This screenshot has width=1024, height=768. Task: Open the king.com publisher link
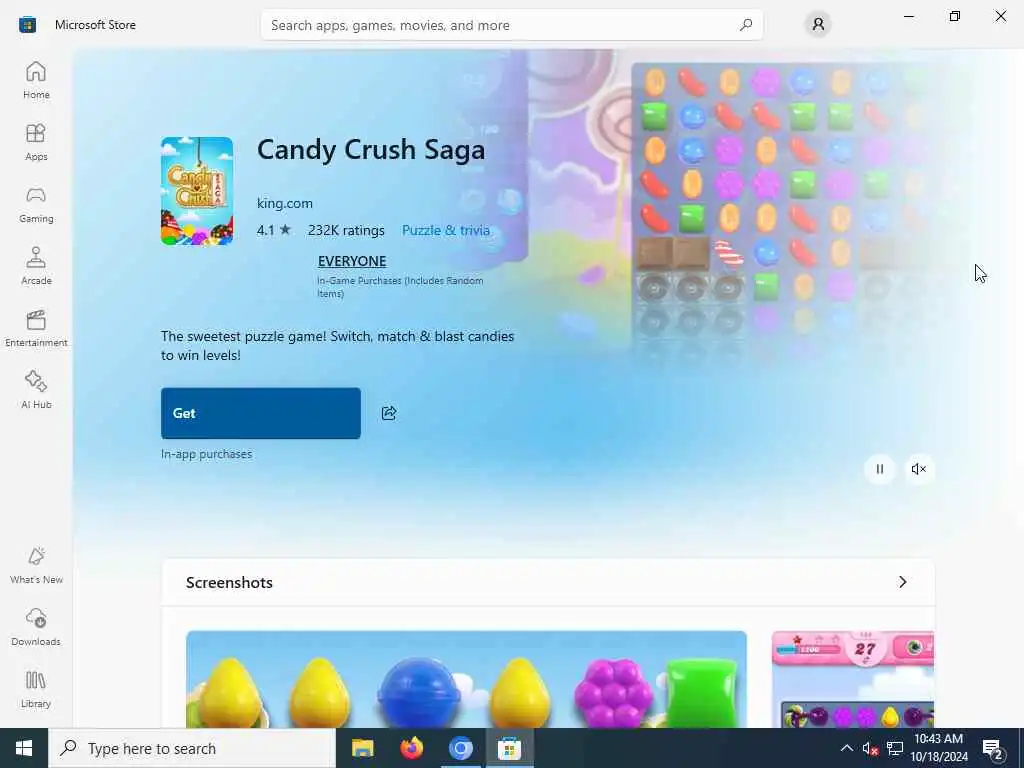(285, 203)
